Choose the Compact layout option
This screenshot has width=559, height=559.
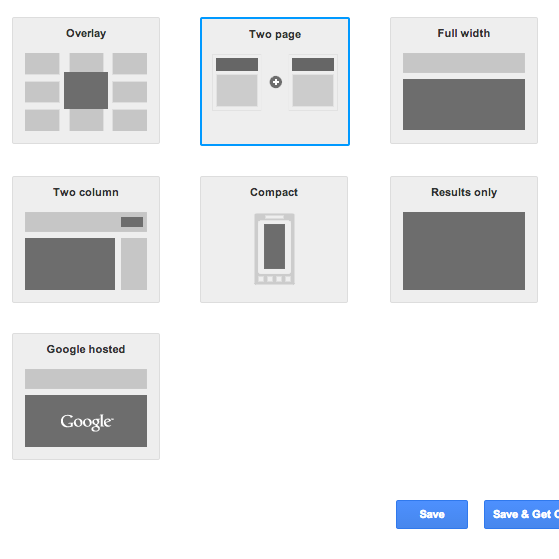click(274, 240)
